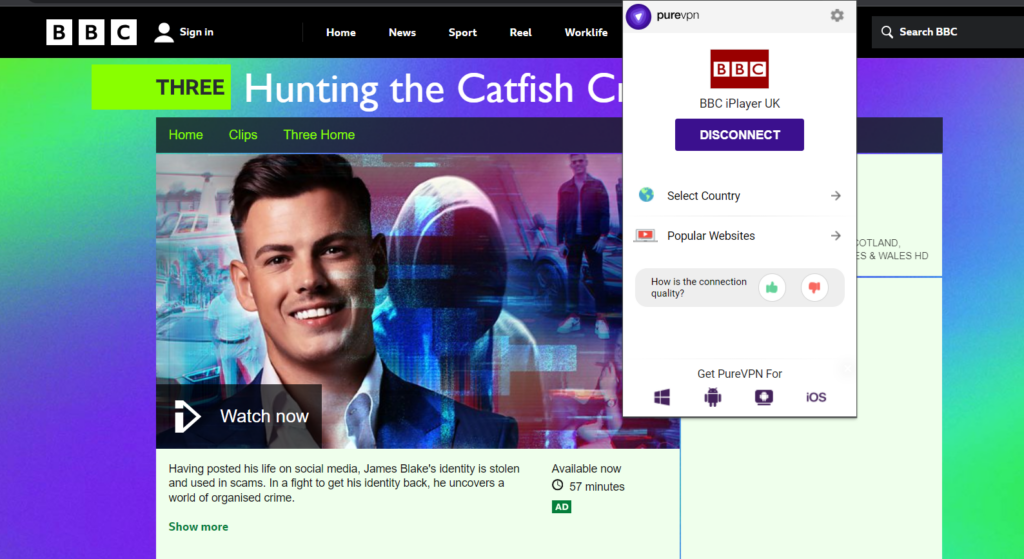
Task: Play episode with Watch now
Action: 240,416
